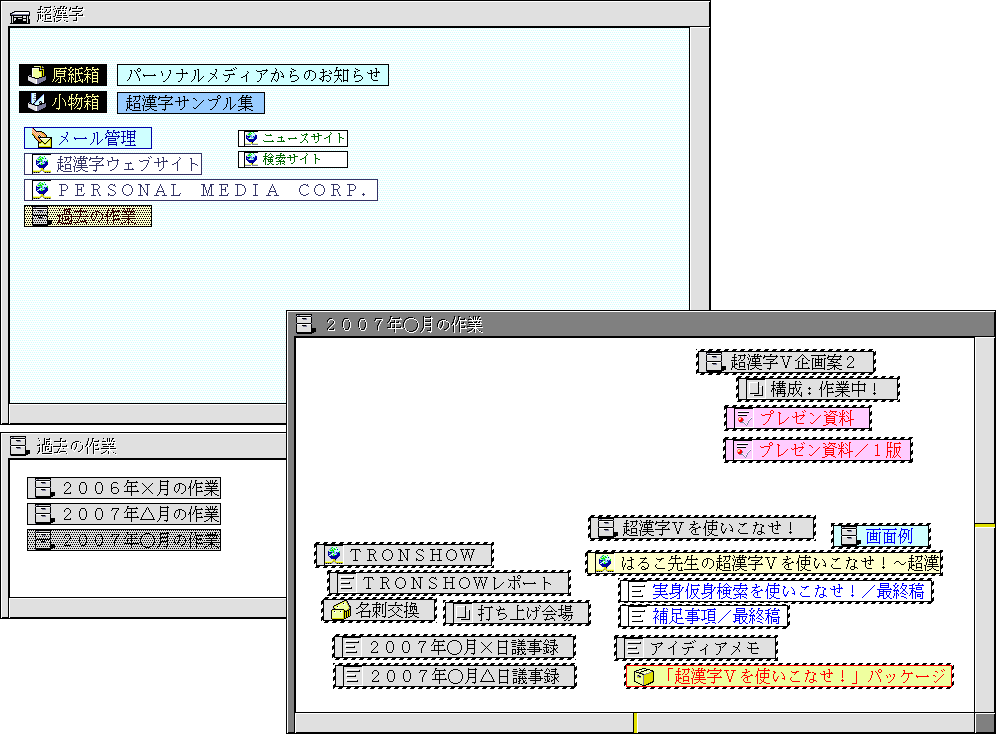
Task: Open the pink プレゼン資料／1版 document
Action: point(819,450)
